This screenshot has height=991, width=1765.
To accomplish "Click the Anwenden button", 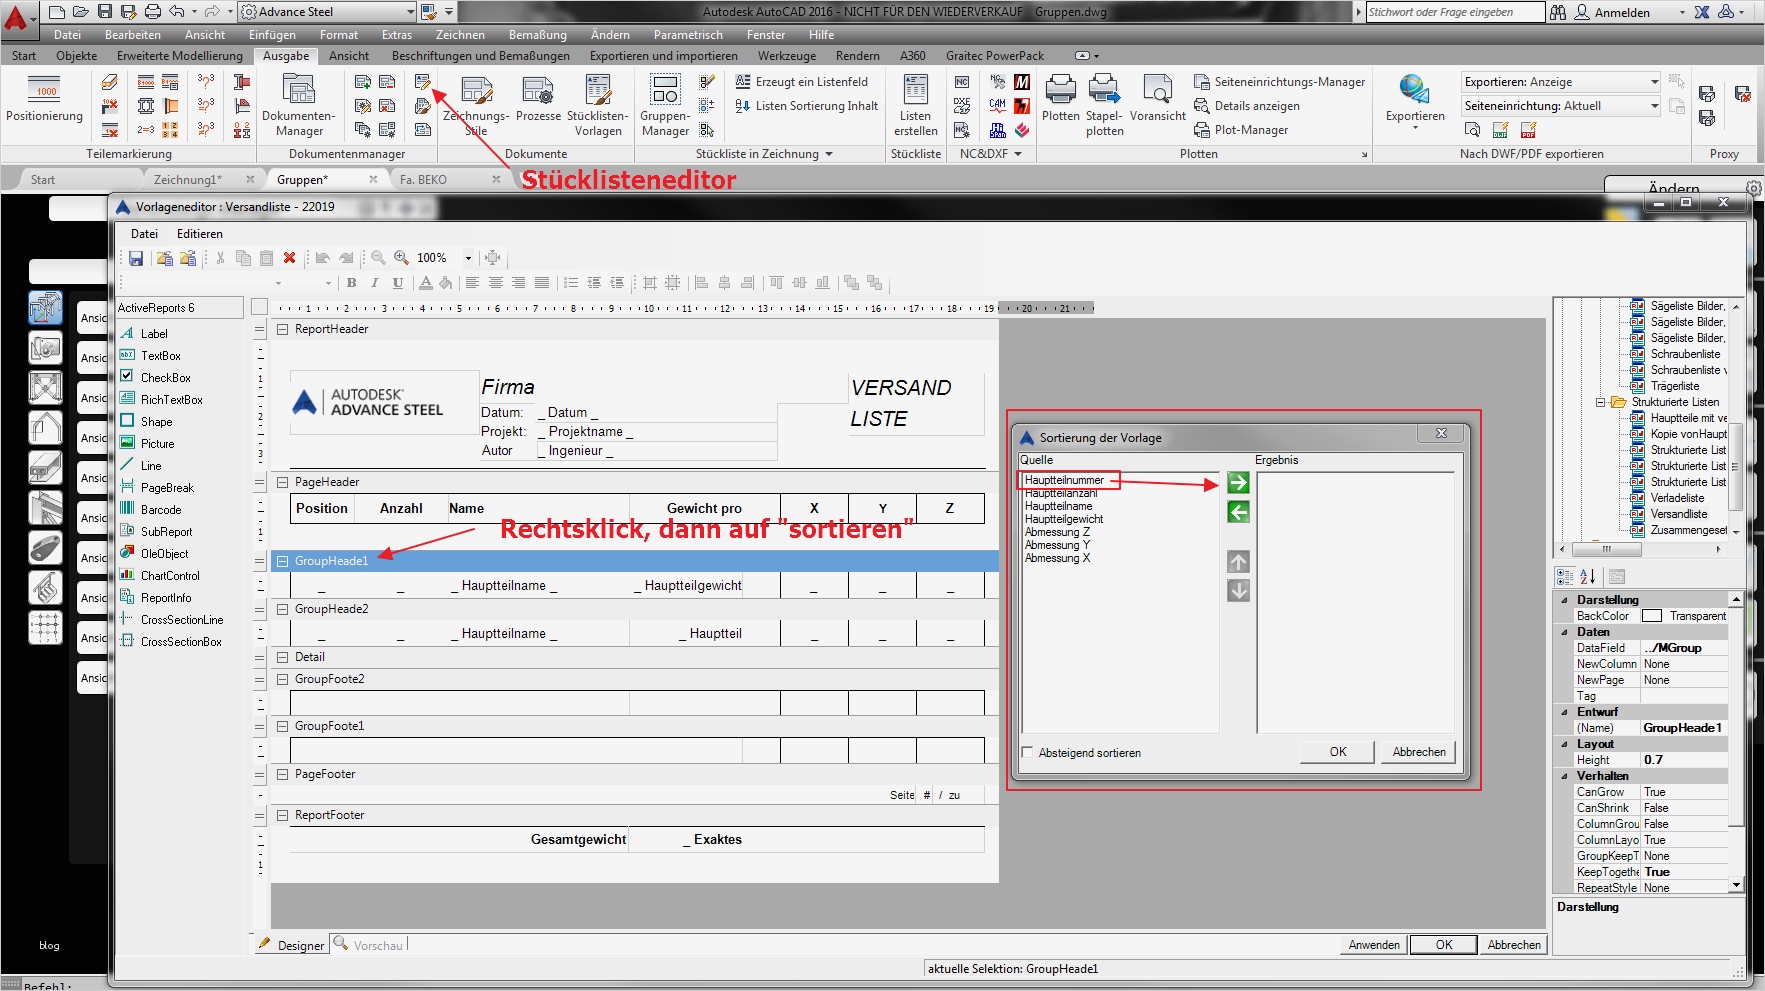I will (1374, 945).
